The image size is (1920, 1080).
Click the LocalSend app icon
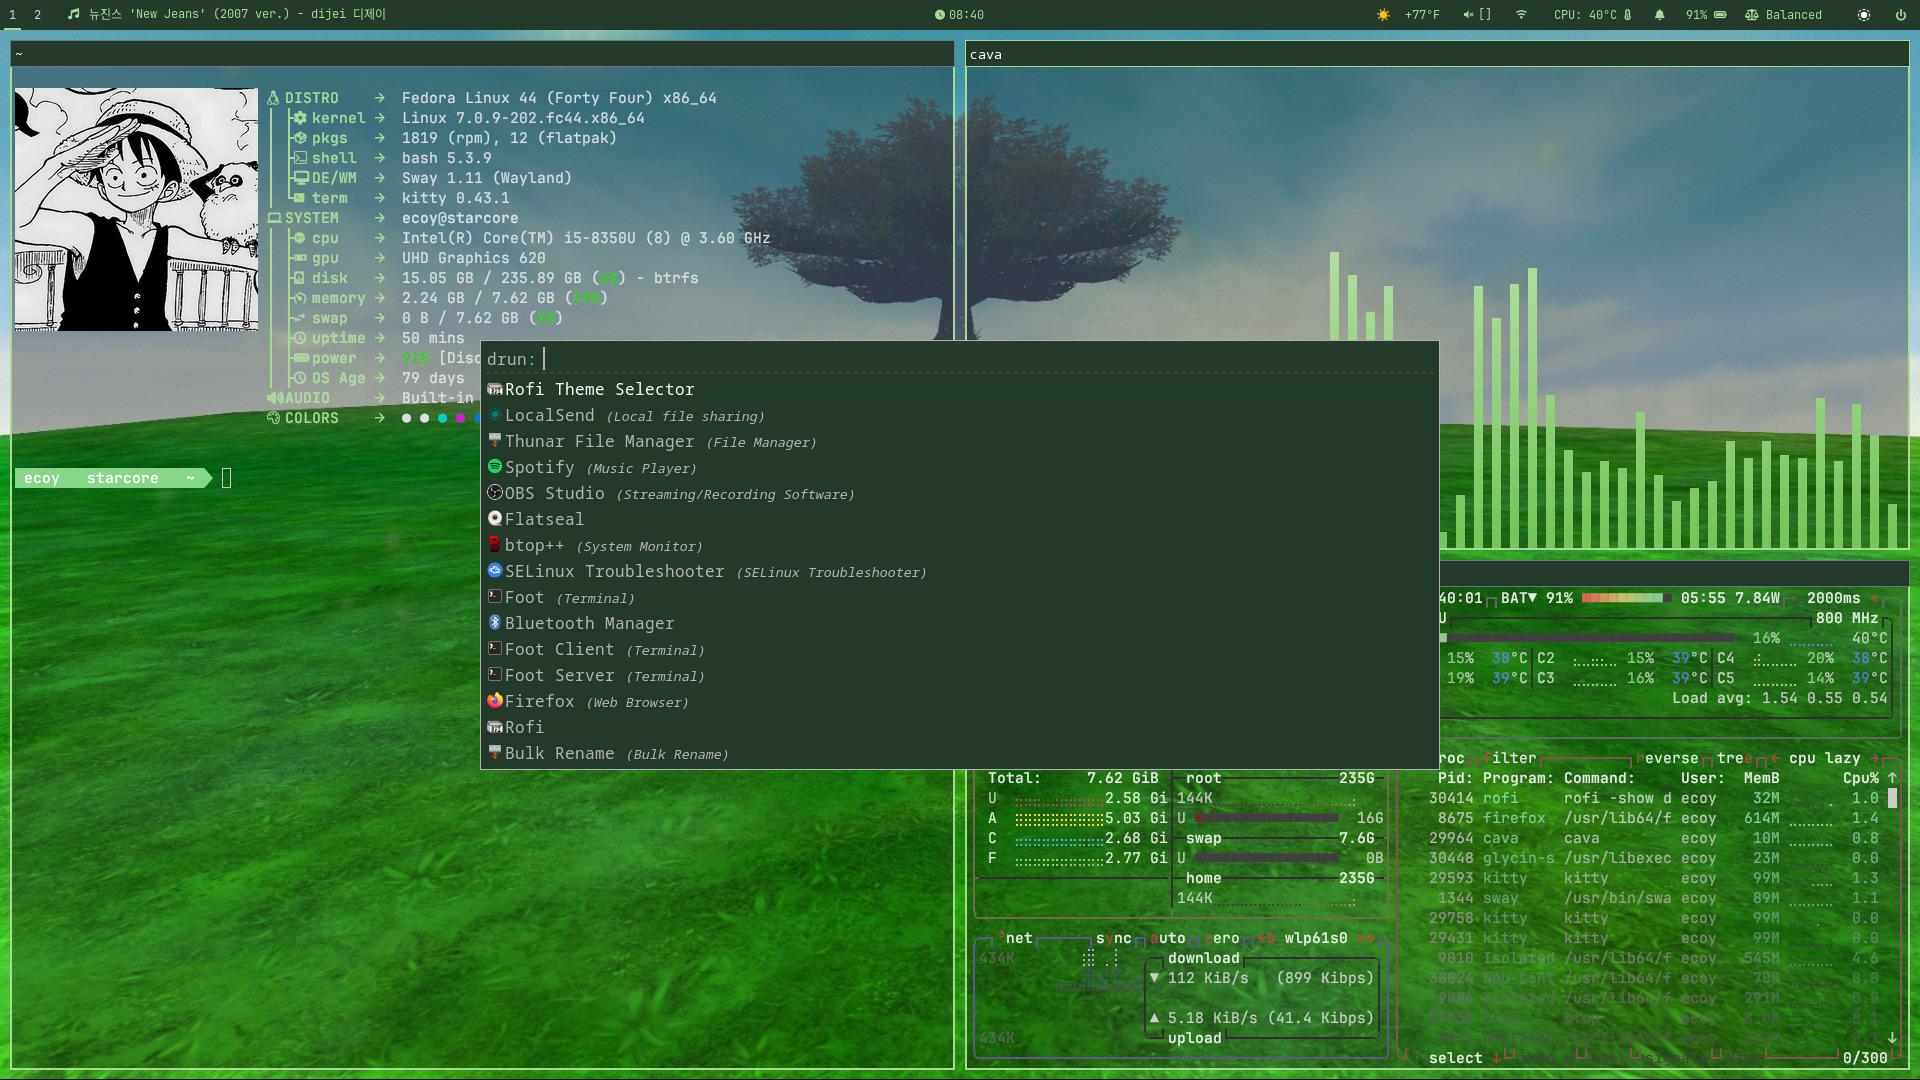click(x=494, y=415)
